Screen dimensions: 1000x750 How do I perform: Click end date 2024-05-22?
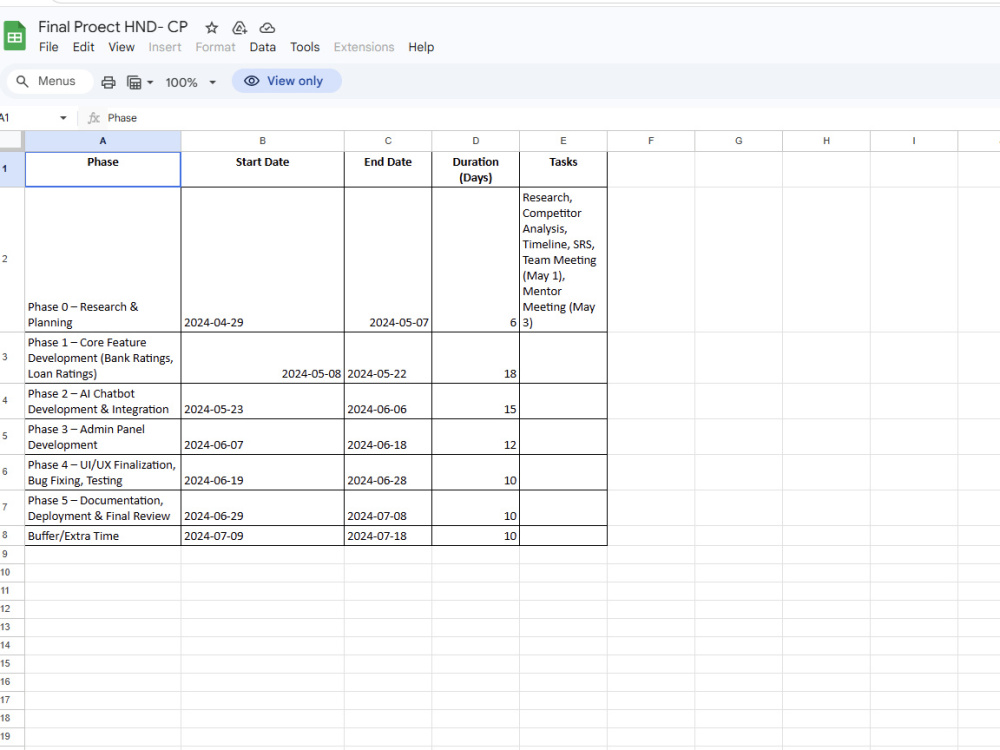[x=388, y=358]
